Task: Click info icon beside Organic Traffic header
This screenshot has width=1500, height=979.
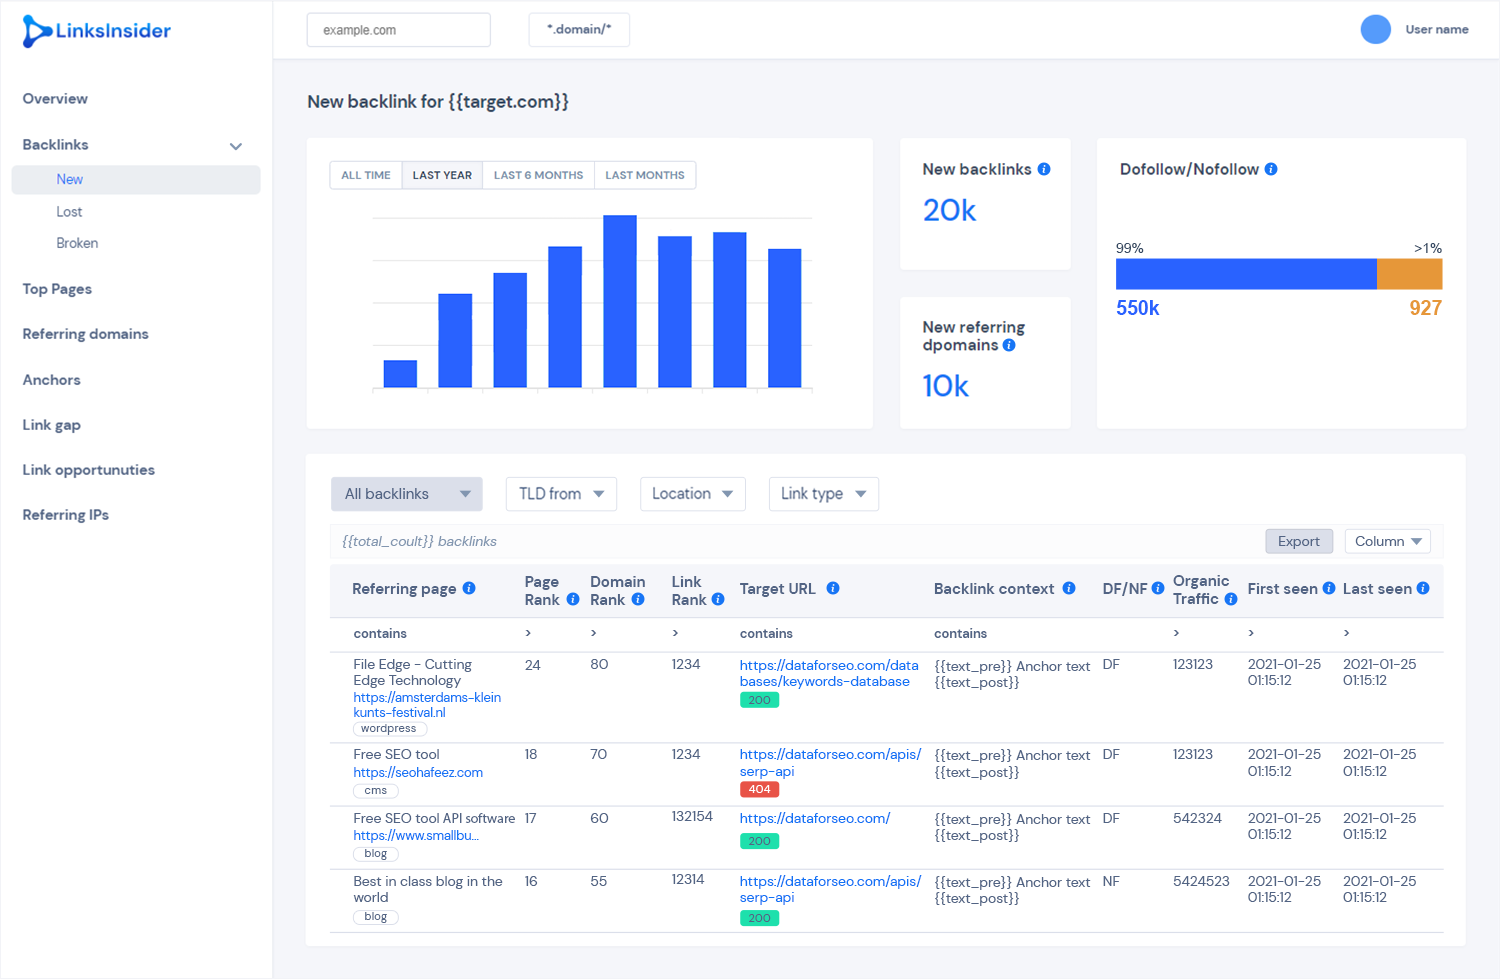Action: [1231, 599]
